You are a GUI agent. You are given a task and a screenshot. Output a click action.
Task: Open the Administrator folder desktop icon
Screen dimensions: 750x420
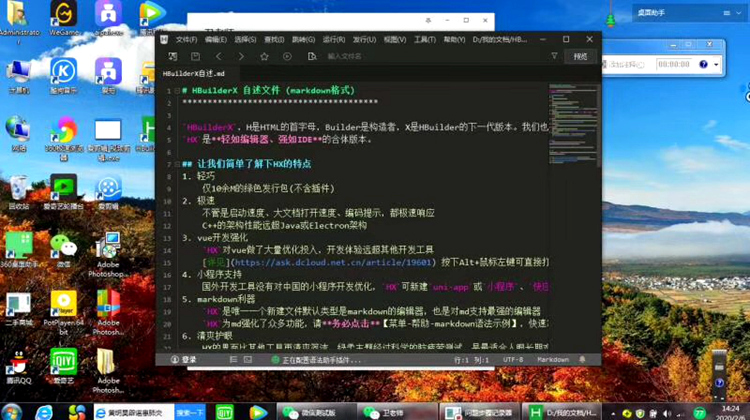coord(18,22)
